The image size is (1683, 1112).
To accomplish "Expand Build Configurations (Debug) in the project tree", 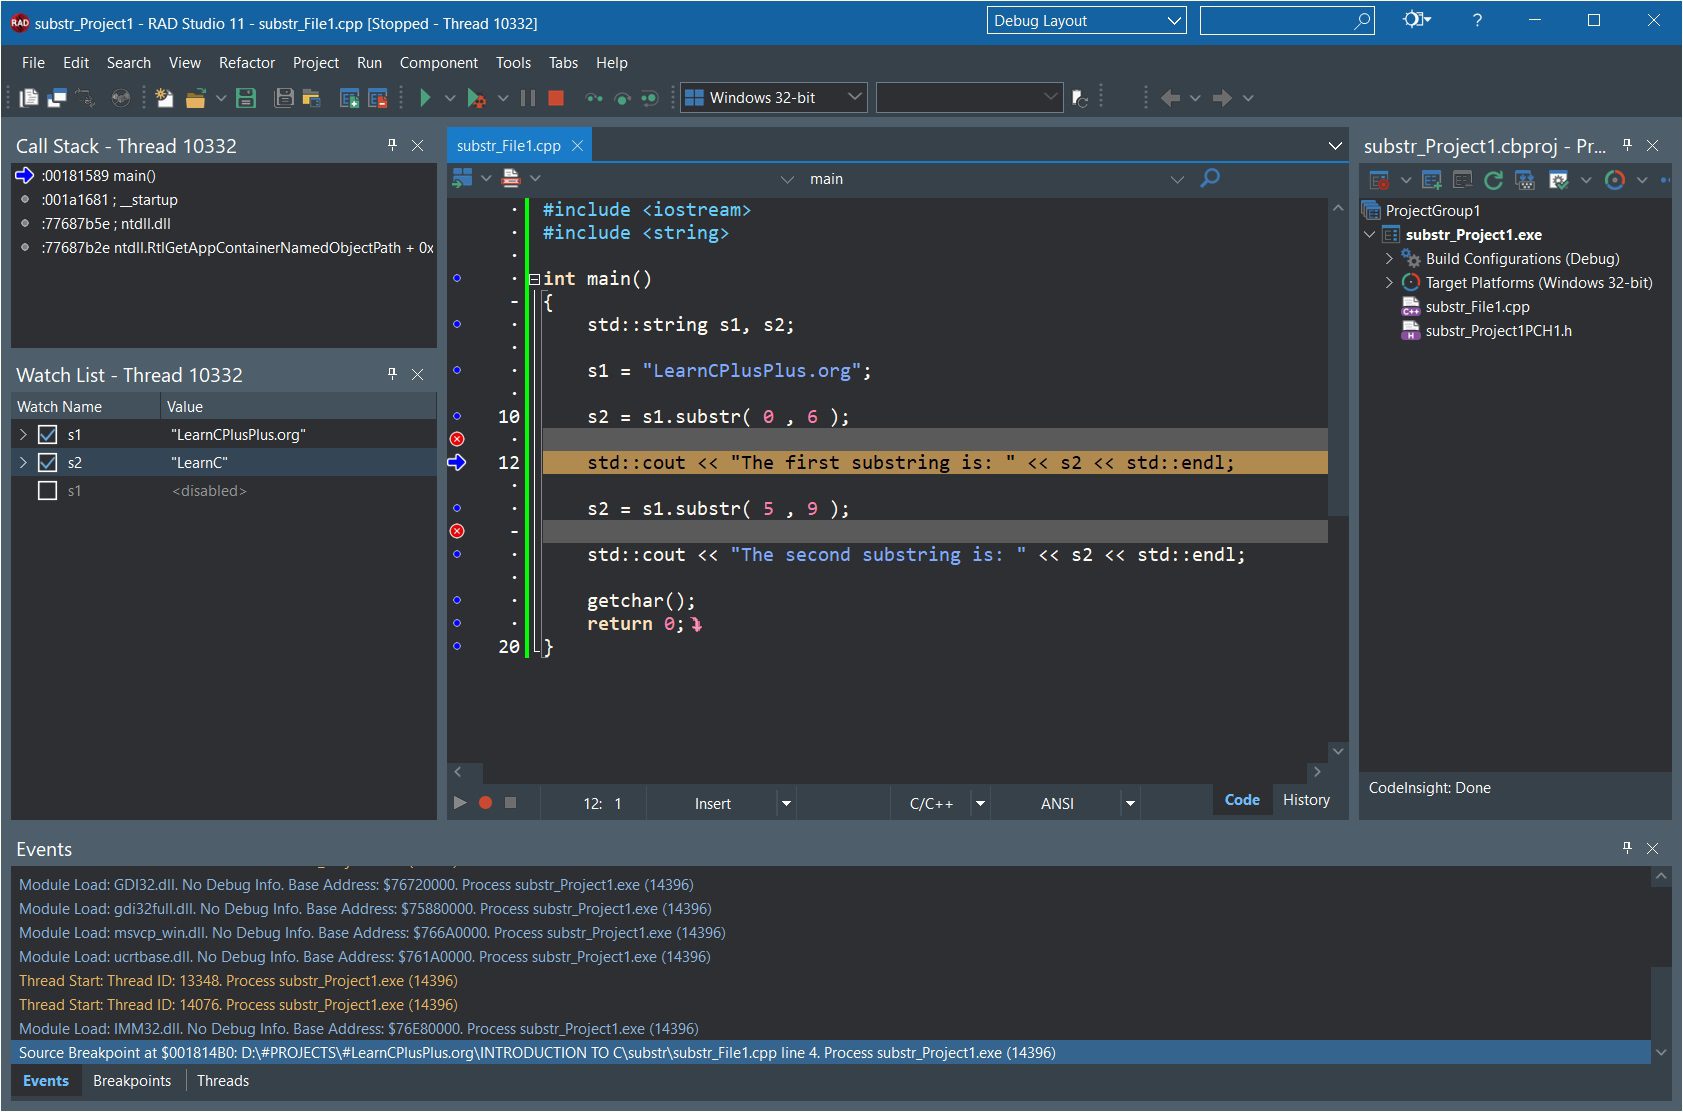I will 1389,258.
